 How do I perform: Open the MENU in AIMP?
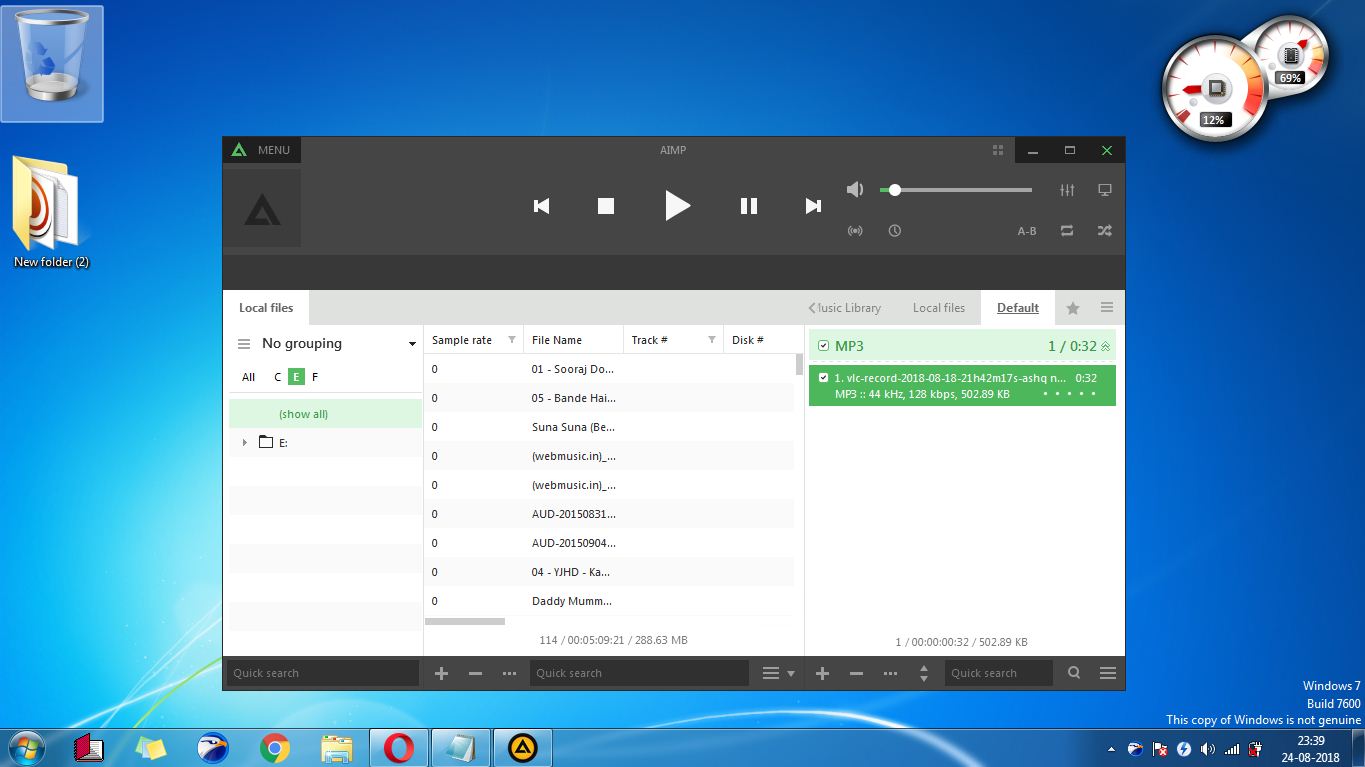(261, 149)
